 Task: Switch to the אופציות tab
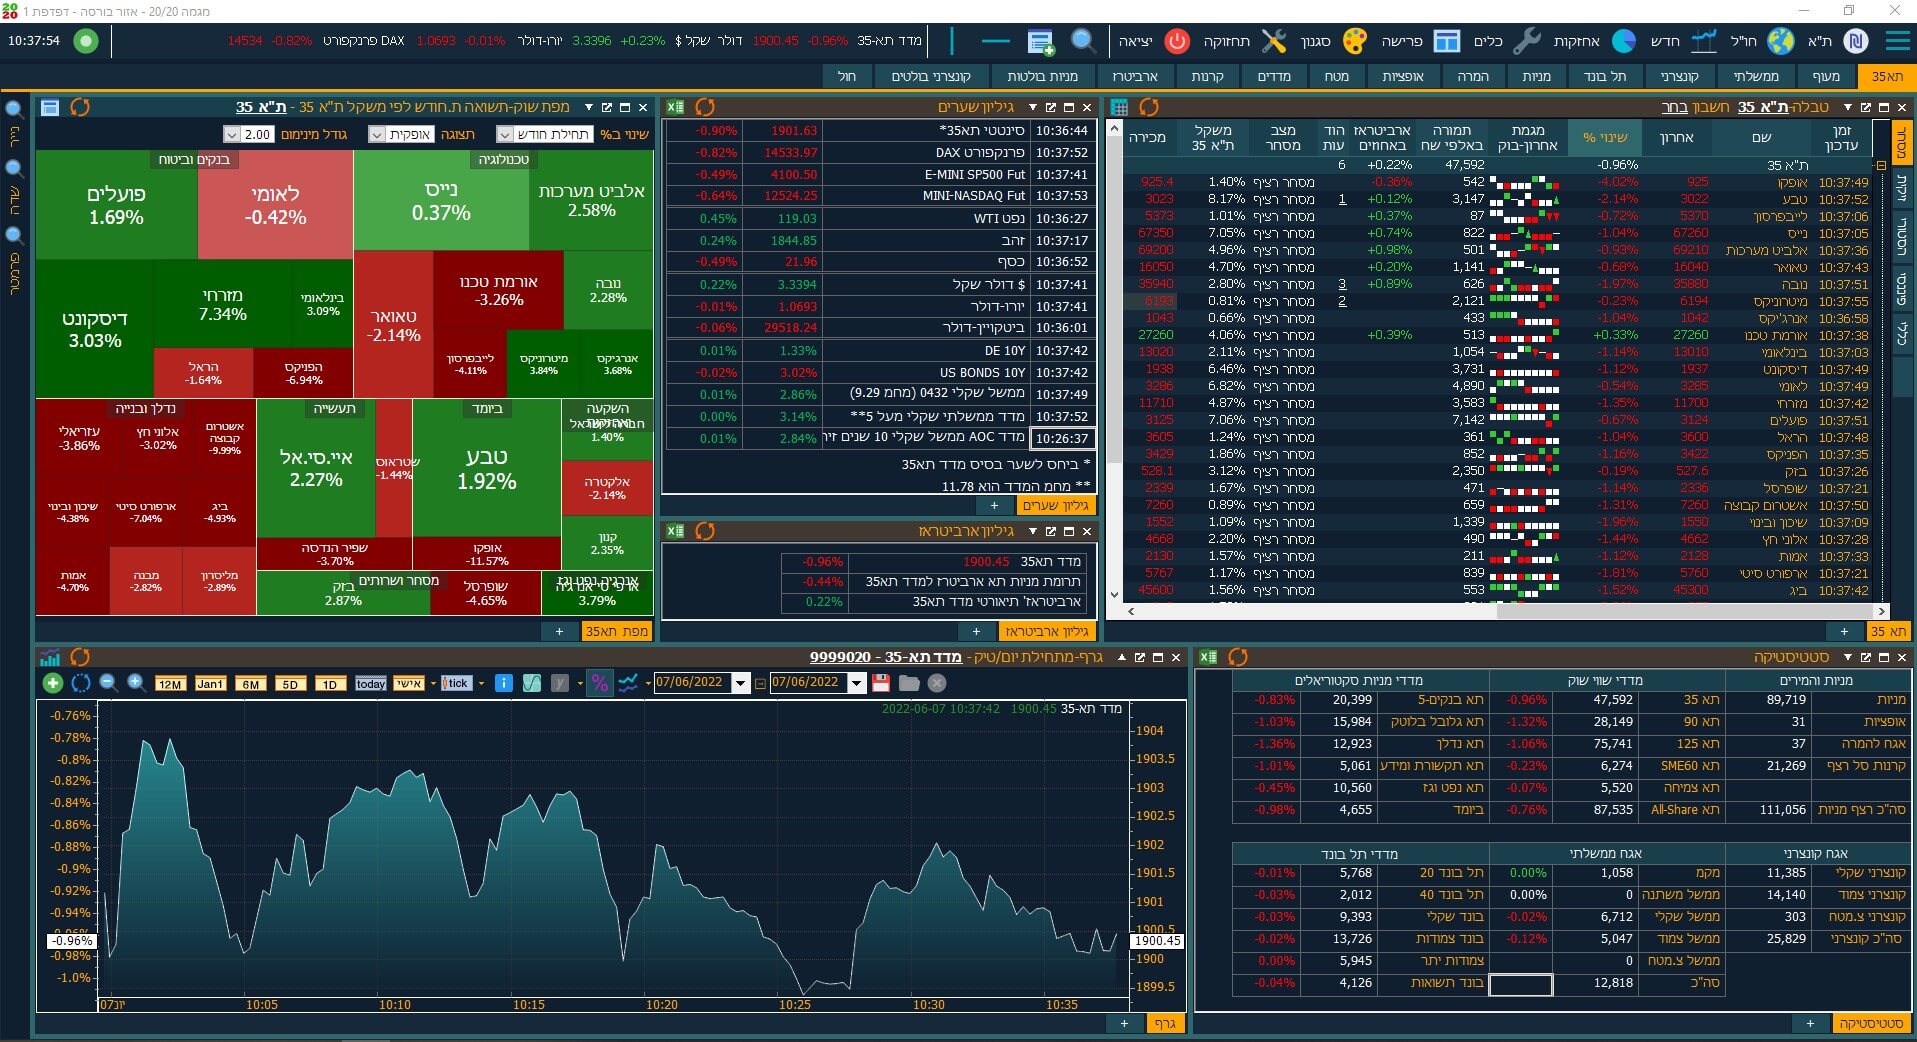point(1402,76)
